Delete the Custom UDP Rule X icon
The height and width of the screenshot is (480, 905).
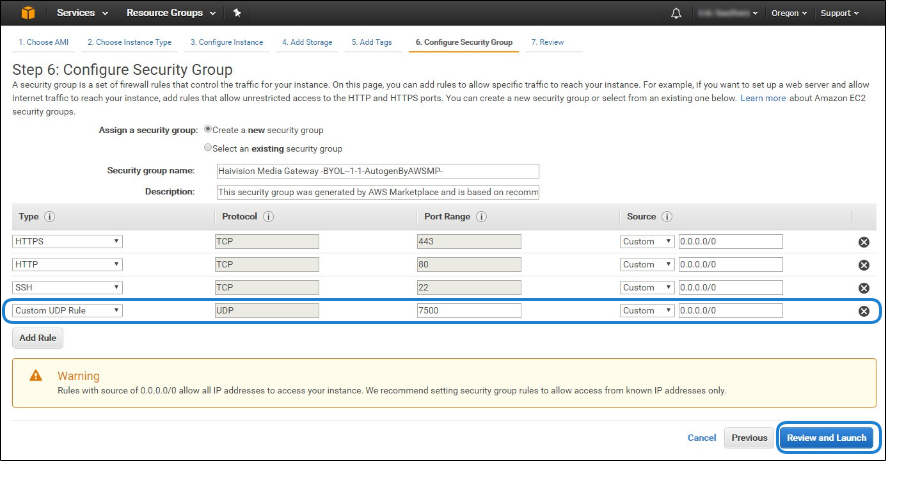coord(864,311)
